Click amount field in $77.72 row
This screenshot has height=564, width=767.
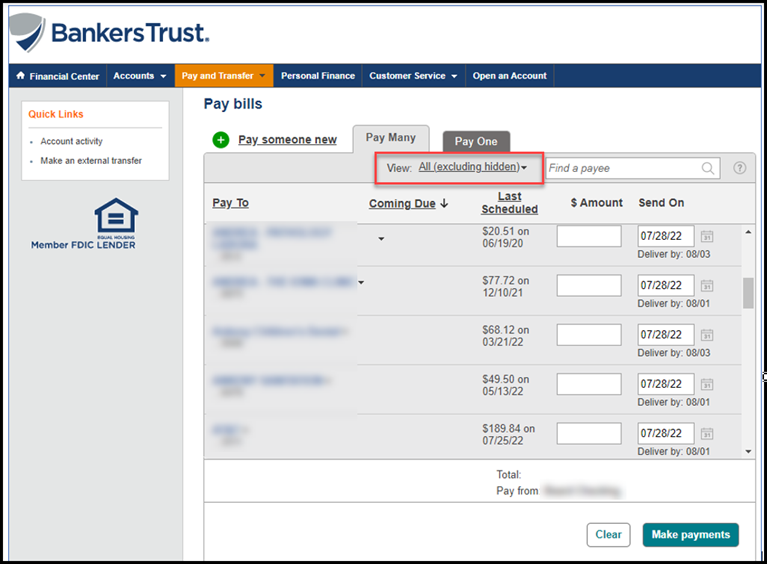pos(589,286)
